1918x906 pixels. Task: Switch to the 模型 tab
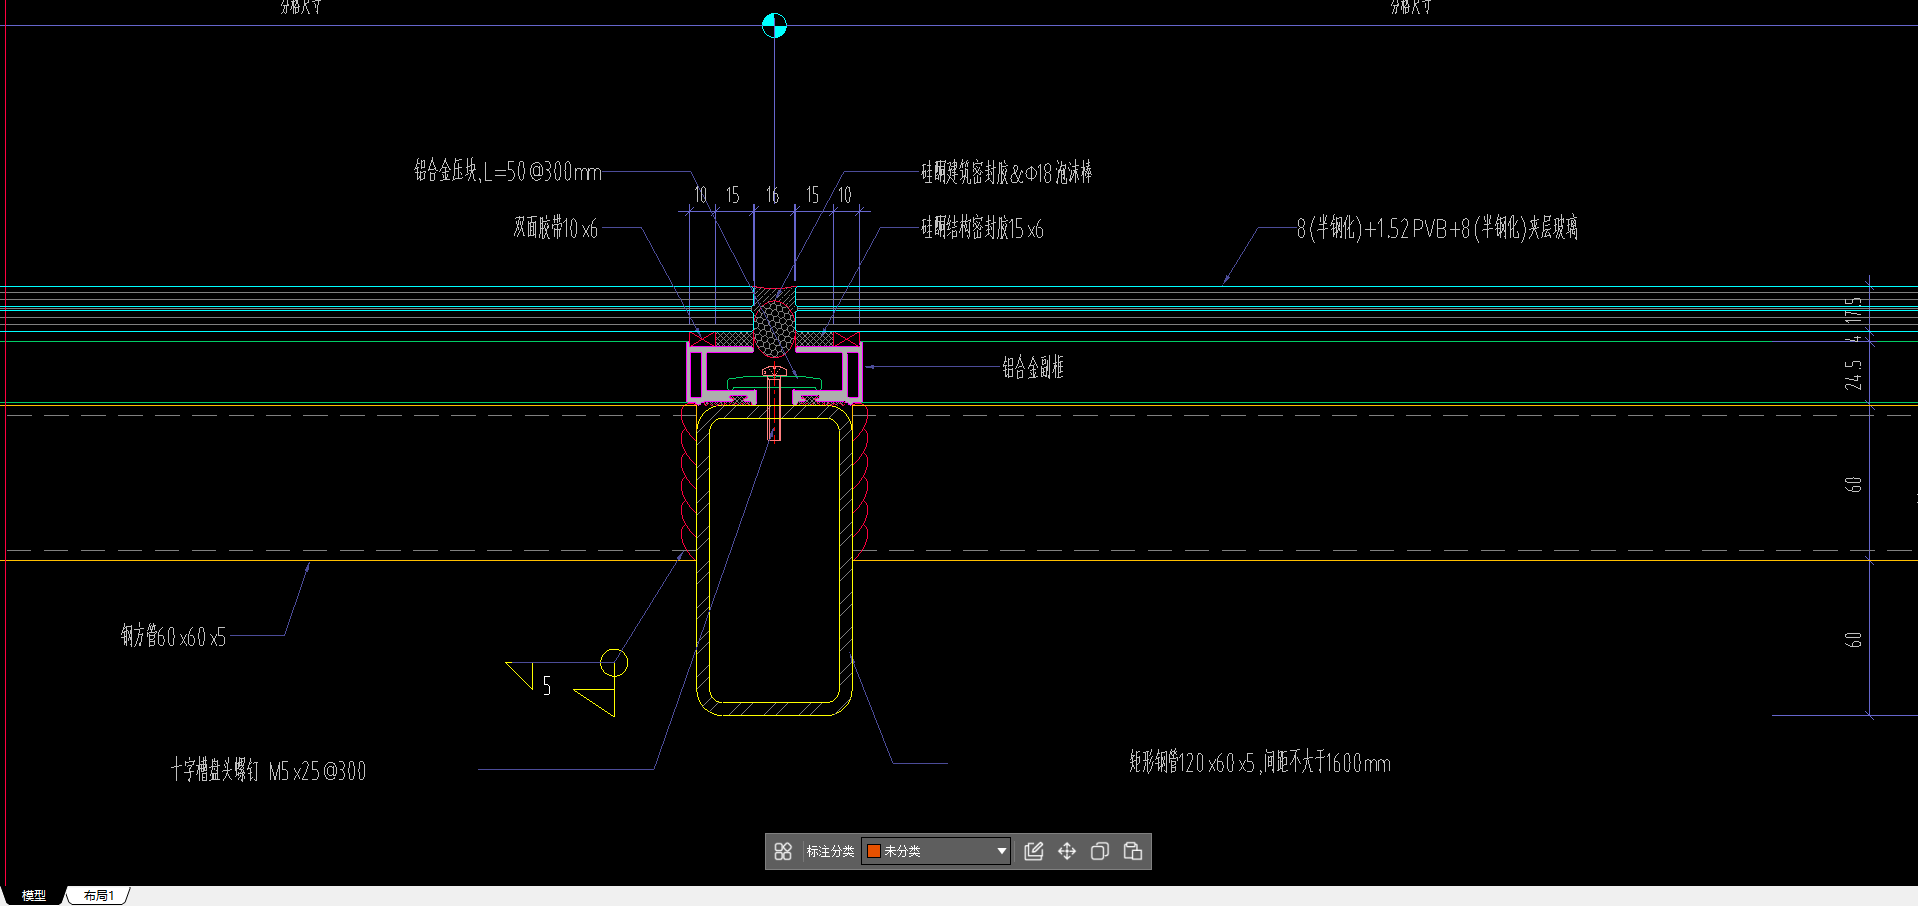34,895
